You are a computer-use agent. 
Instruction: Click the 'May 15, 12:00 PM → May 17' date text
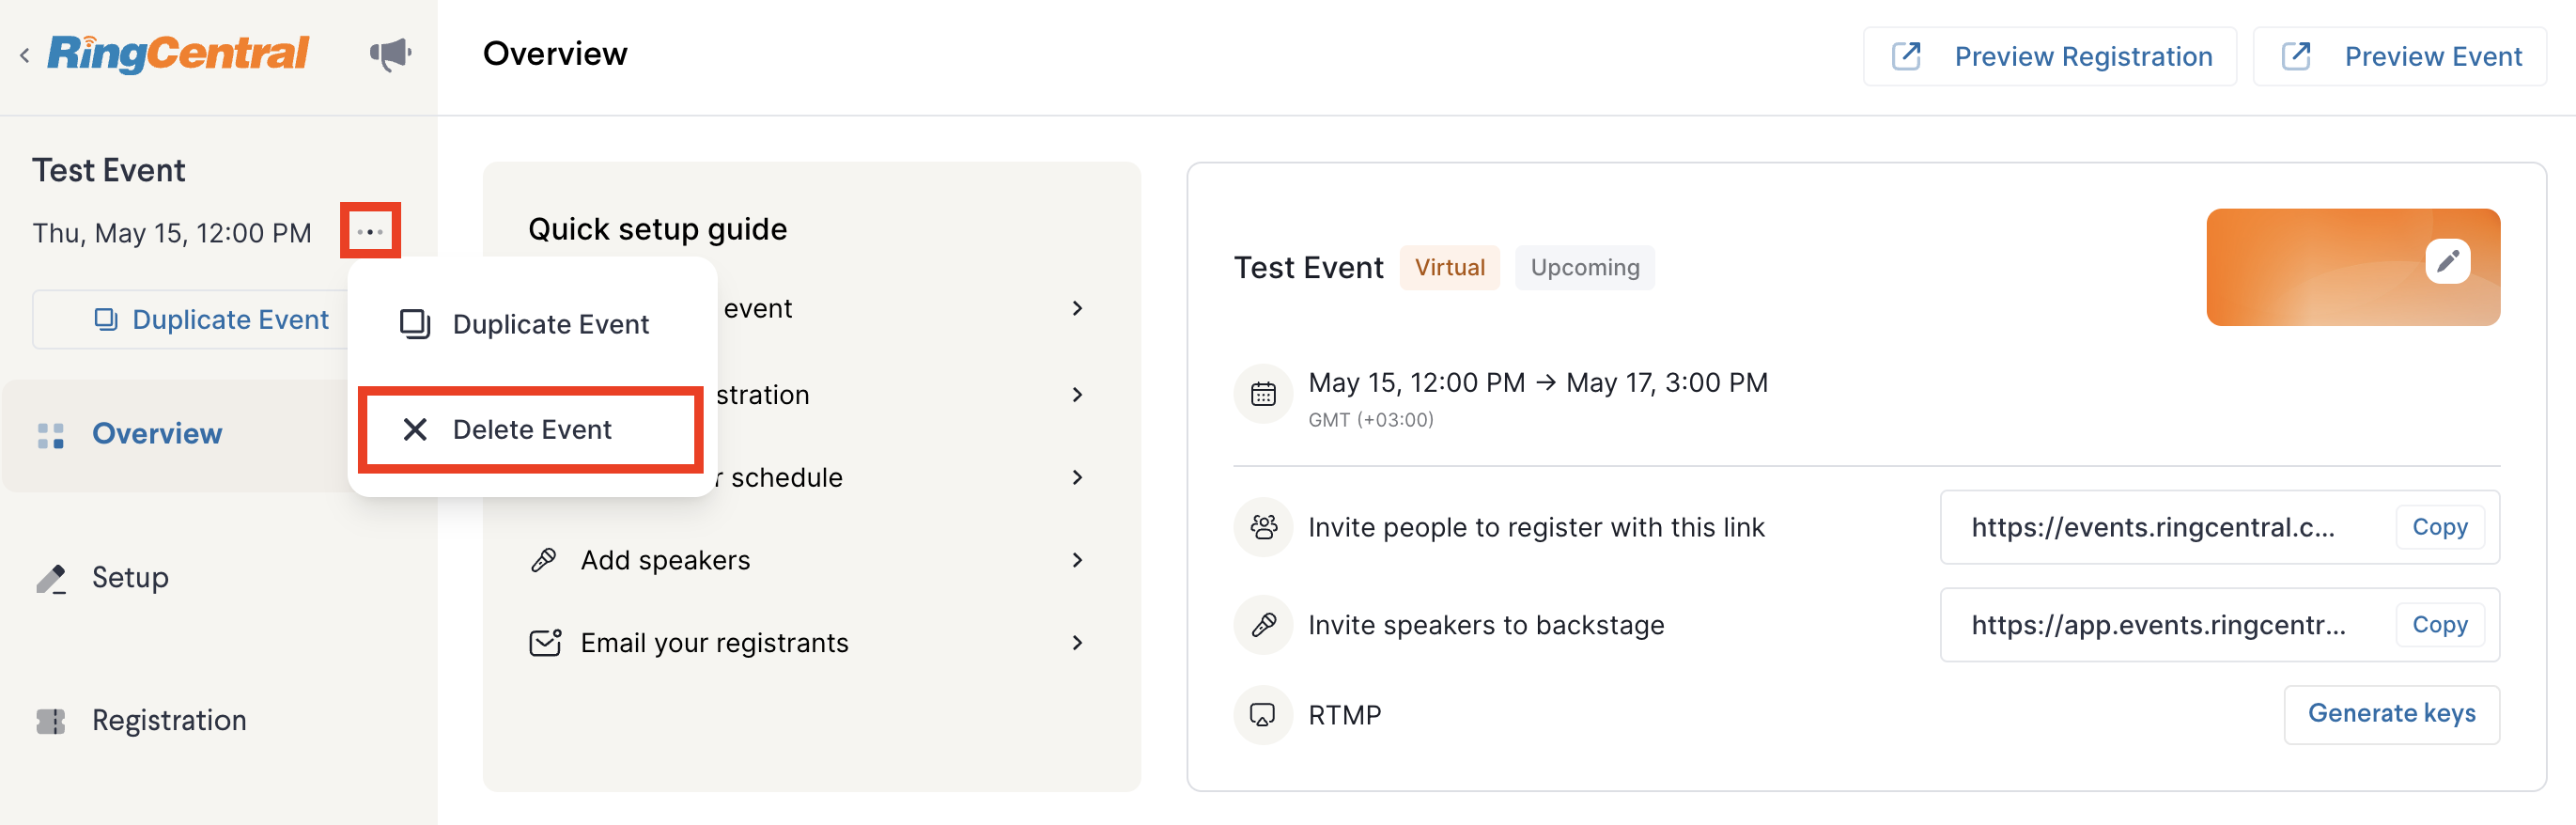(1537, 383)
